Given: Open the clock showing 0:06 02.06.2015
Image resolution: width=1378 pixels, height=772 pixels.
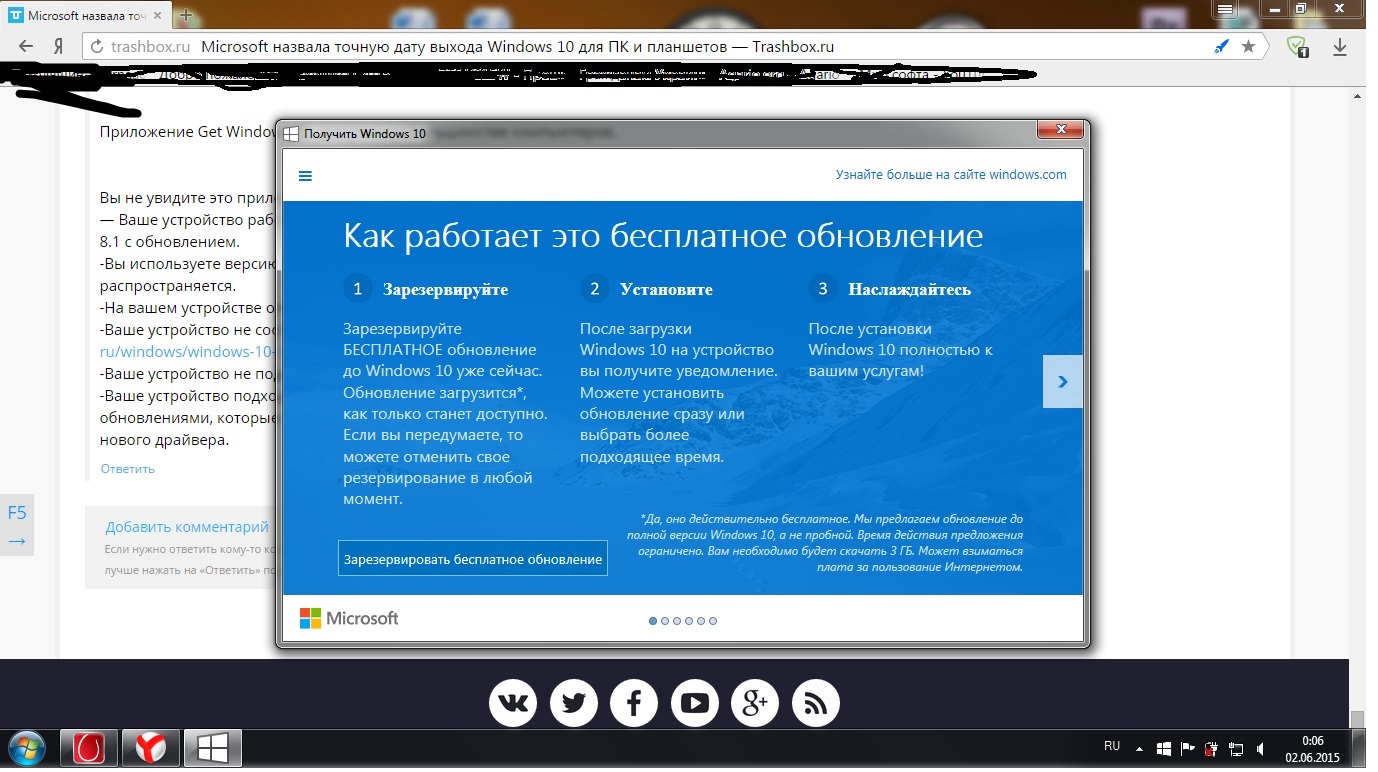Looking at the screenshot, I should click(1312, 749).
